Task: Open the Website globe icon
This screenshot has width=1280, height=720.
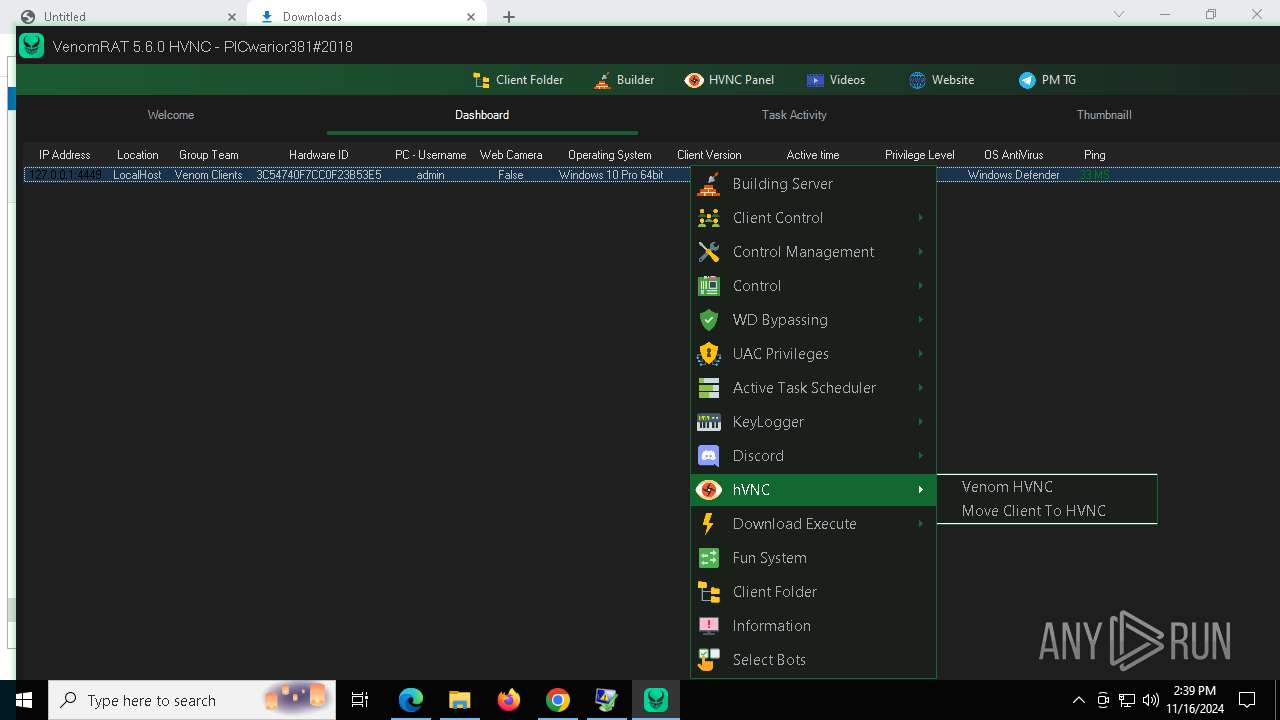Action: click(x=917, y=80)
